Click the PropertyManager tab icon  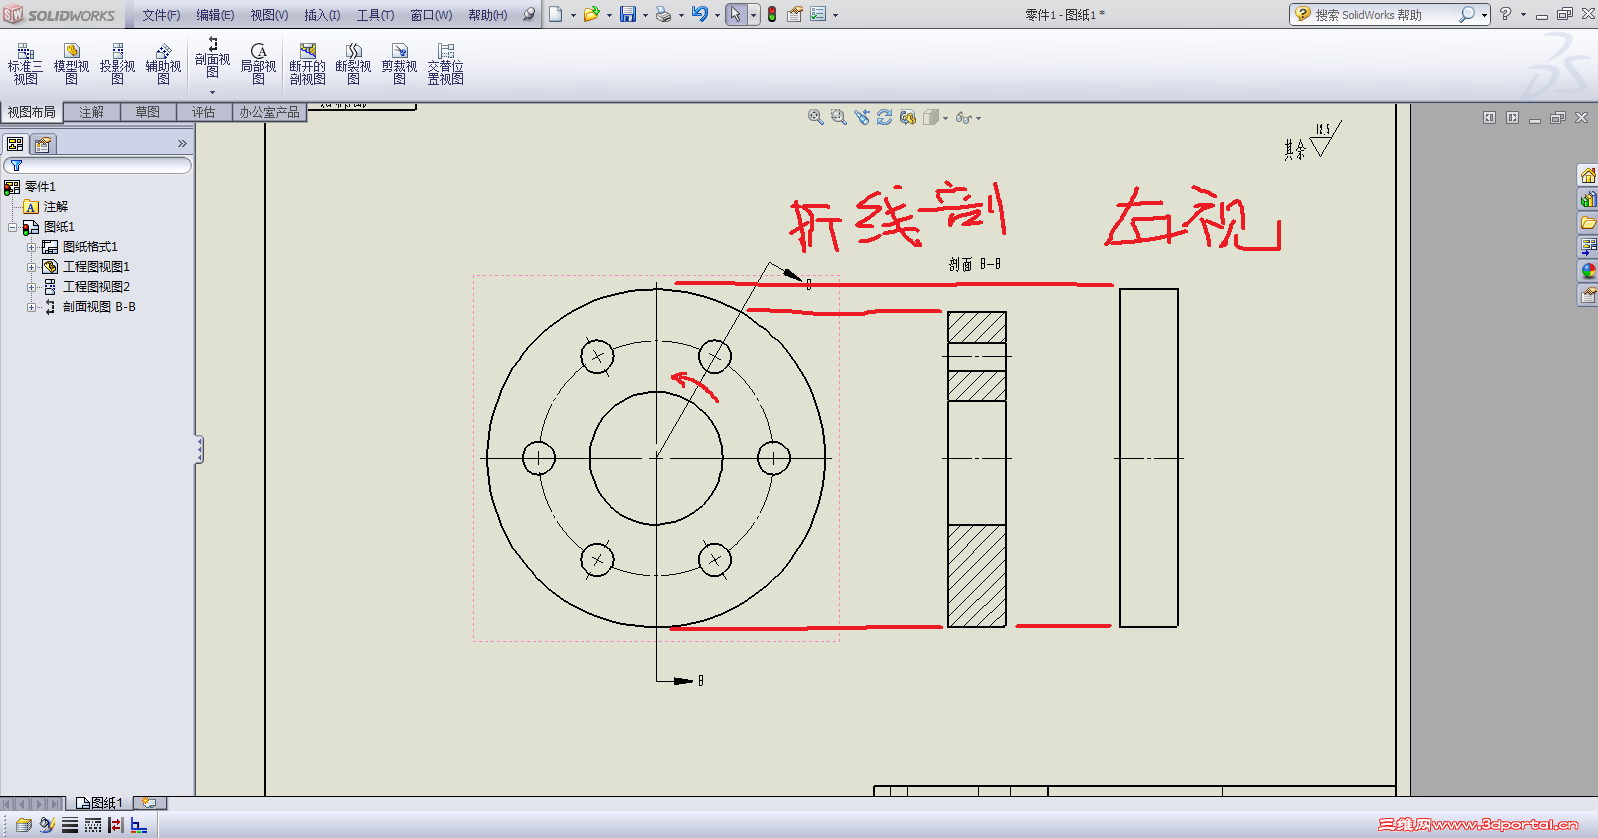pos(42,144)
